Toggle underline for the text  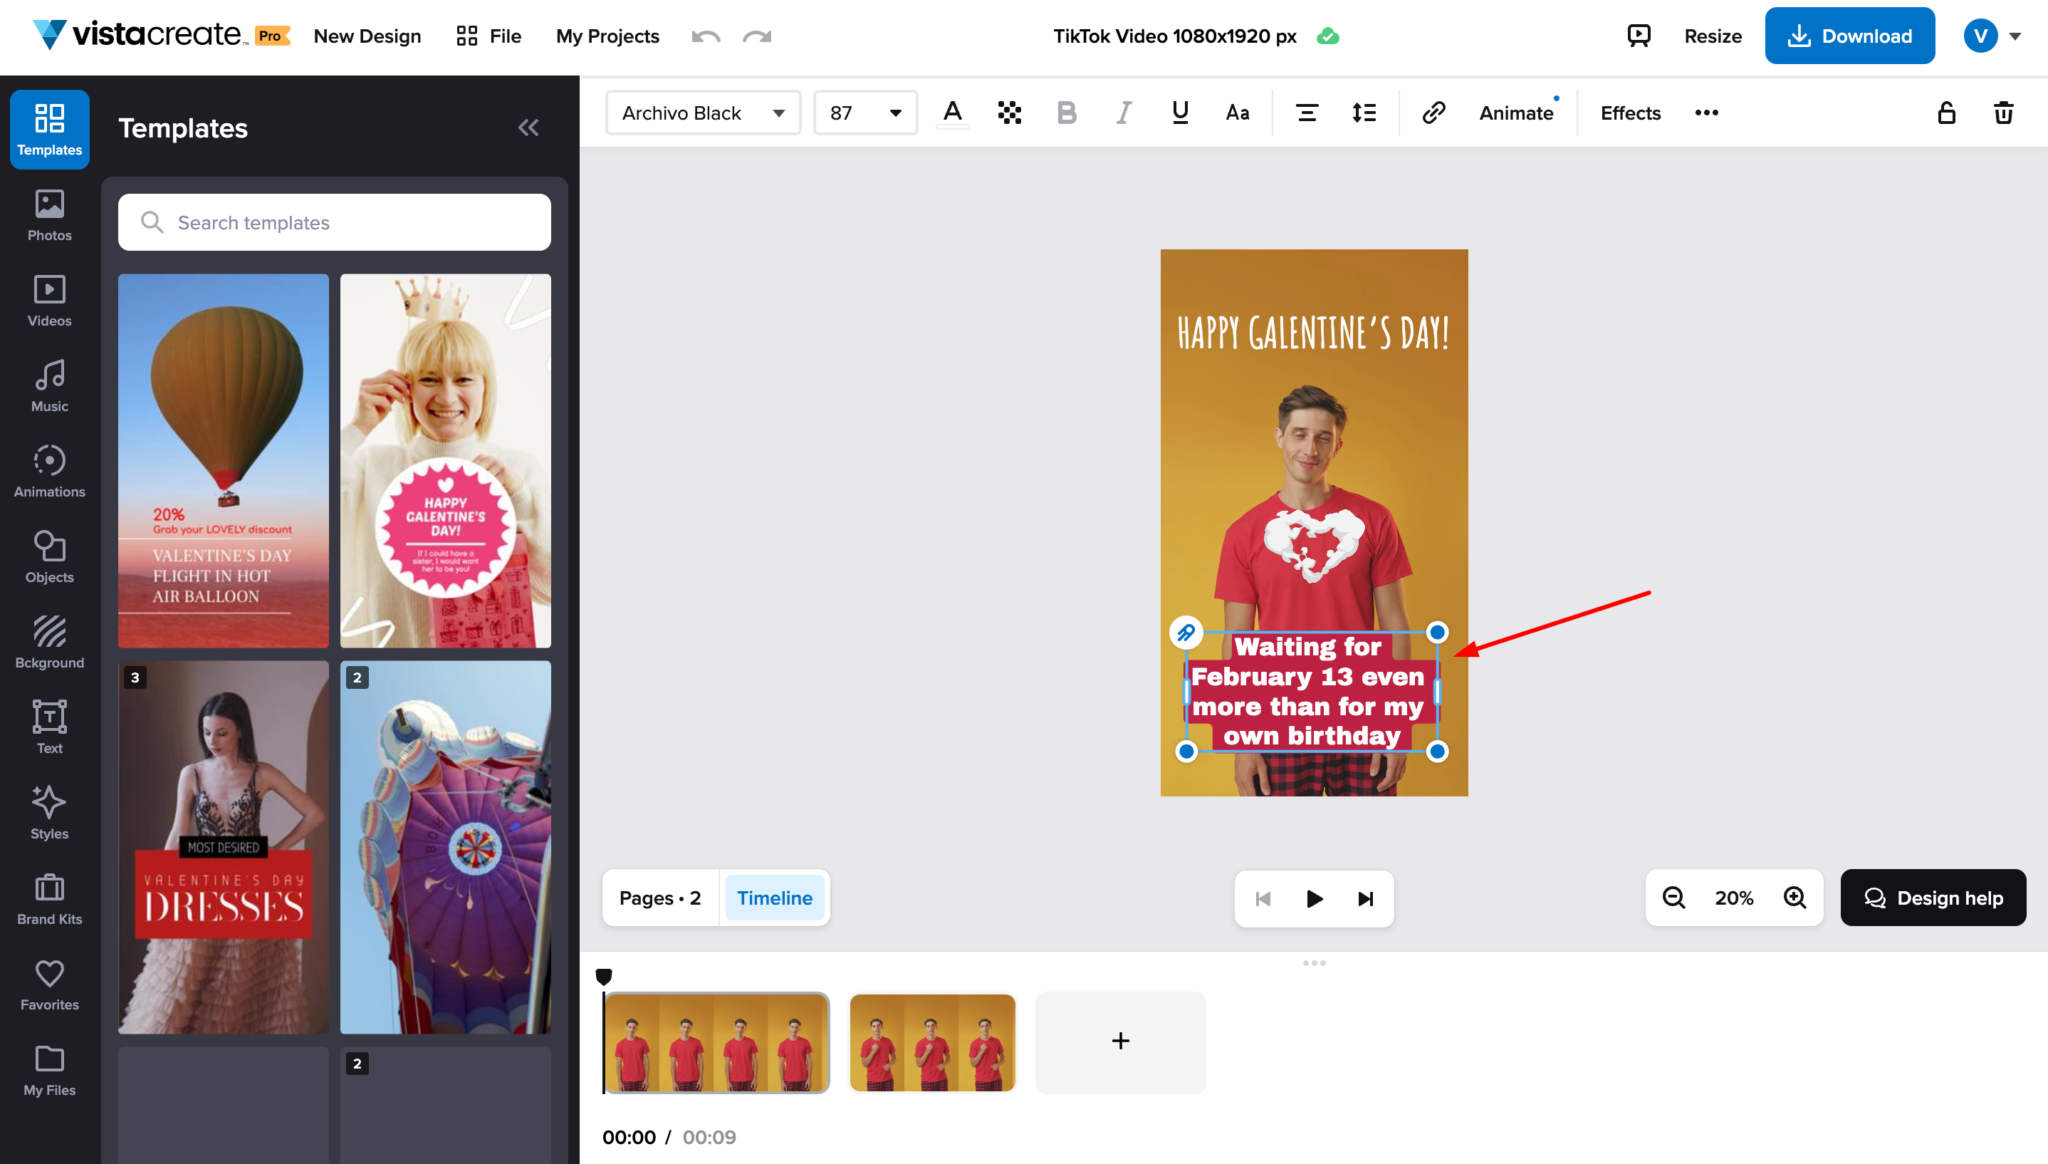[x=1180, y=112]
